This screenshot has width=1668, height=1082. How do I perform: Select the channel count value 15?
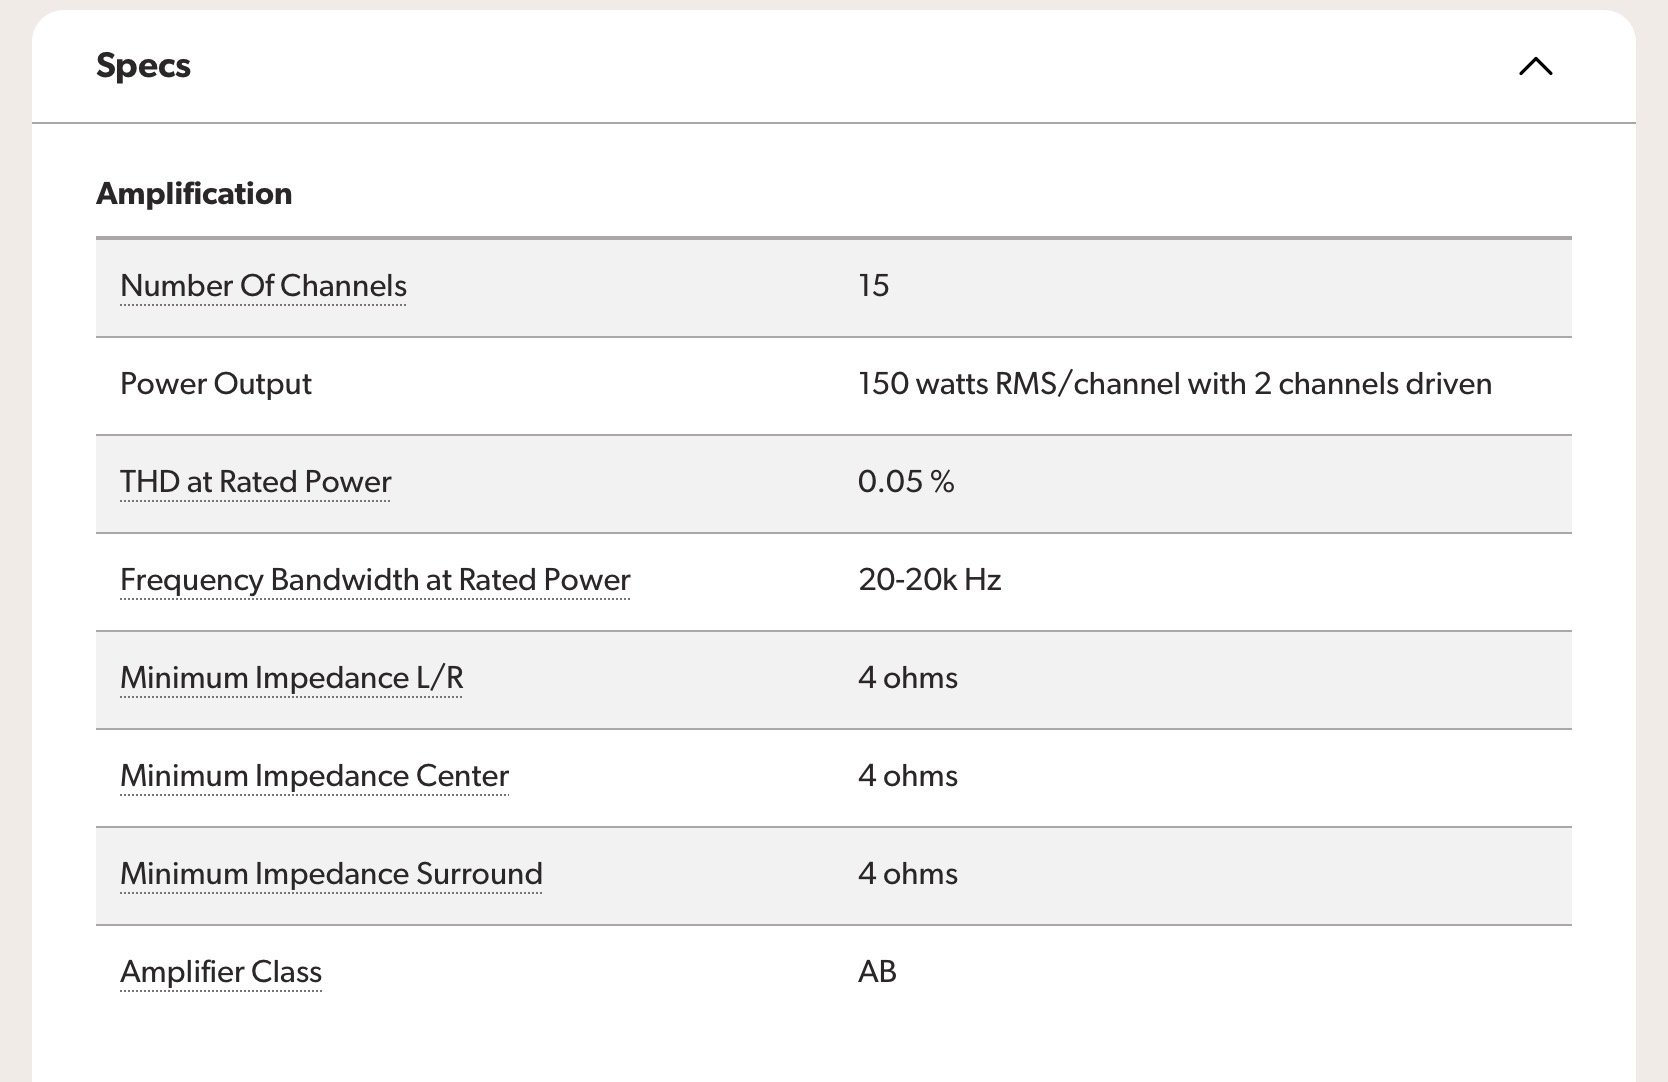[x=873, y=286]
